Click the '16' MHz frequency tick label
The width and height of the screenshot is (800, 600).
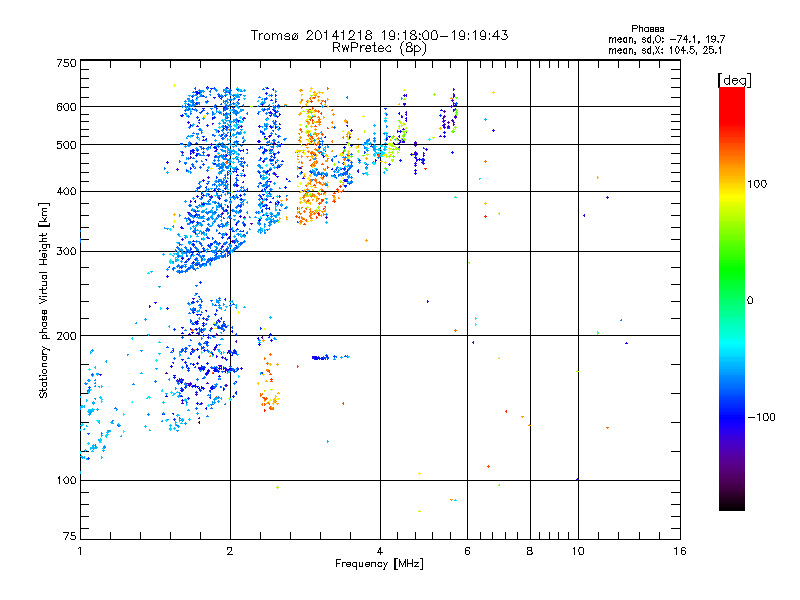[x=680, y=551]
